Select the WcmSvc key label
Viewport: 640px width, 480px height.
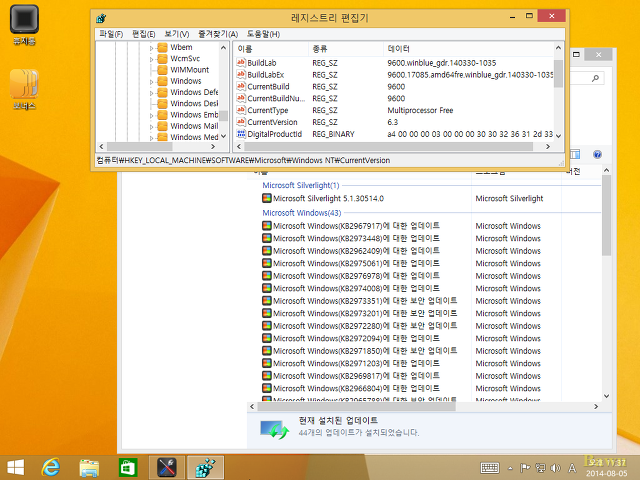coord(185,59)
